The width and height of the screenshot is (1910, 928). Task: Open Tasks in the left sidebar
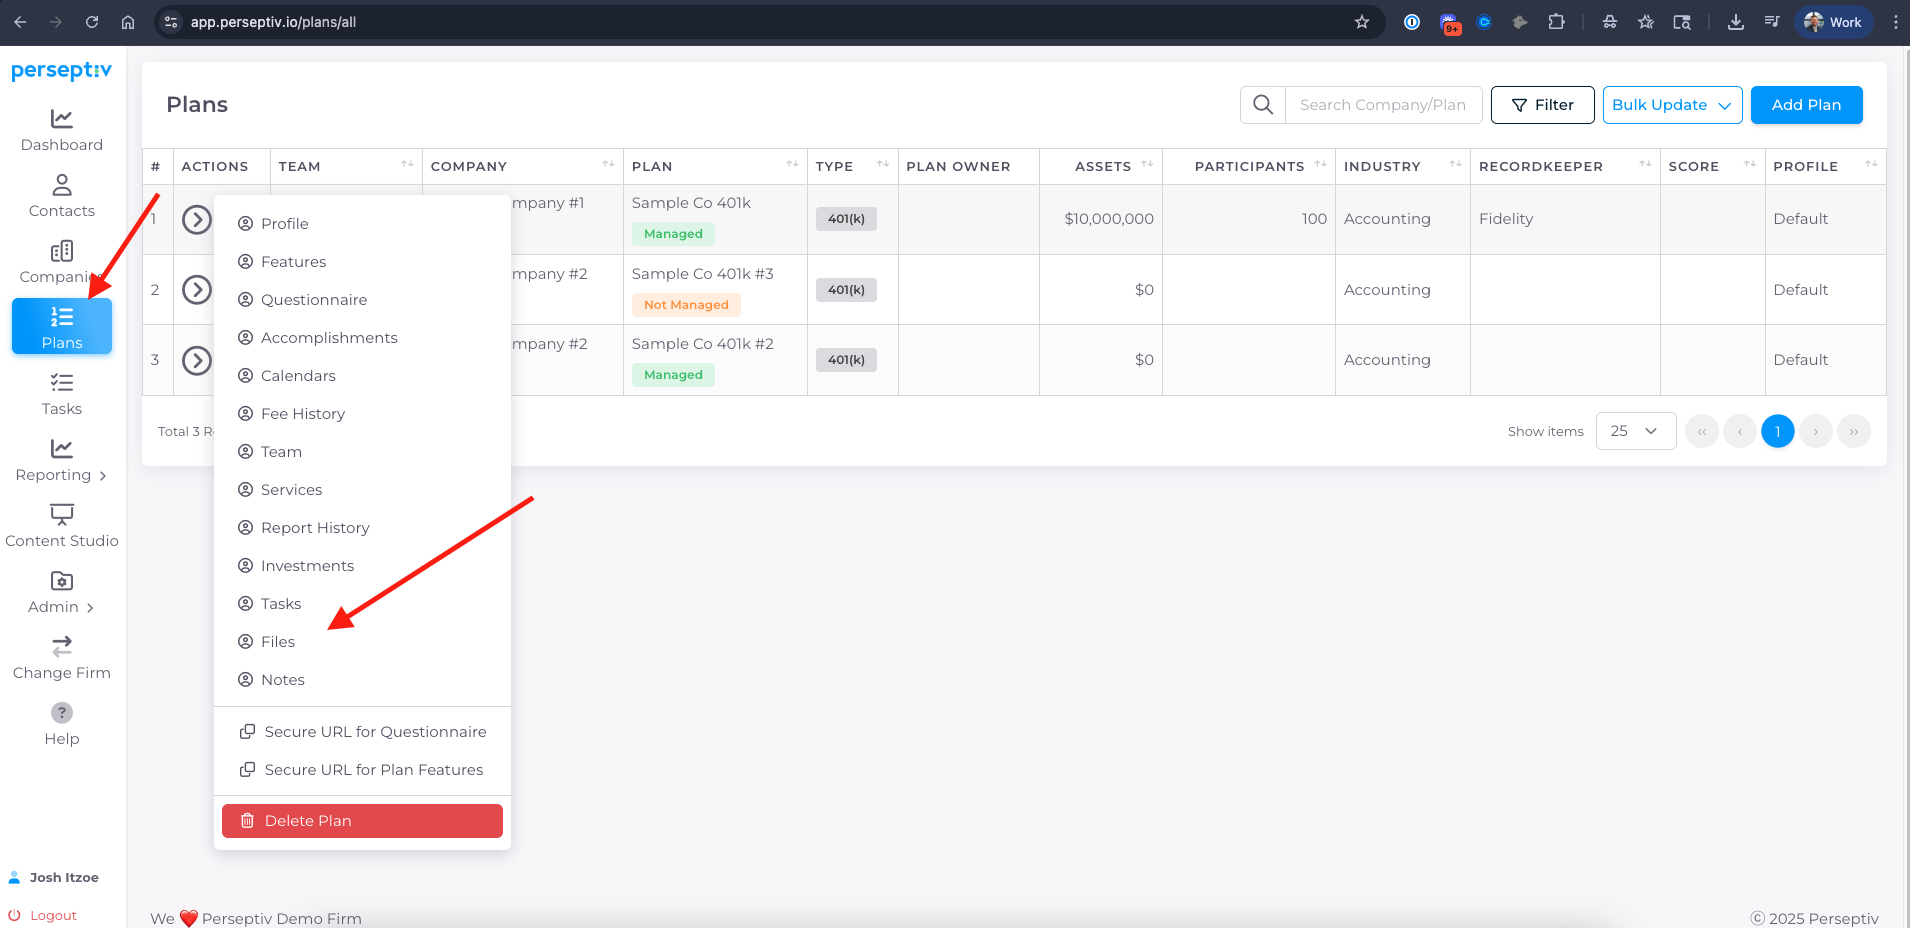click(x=62, y=395)
